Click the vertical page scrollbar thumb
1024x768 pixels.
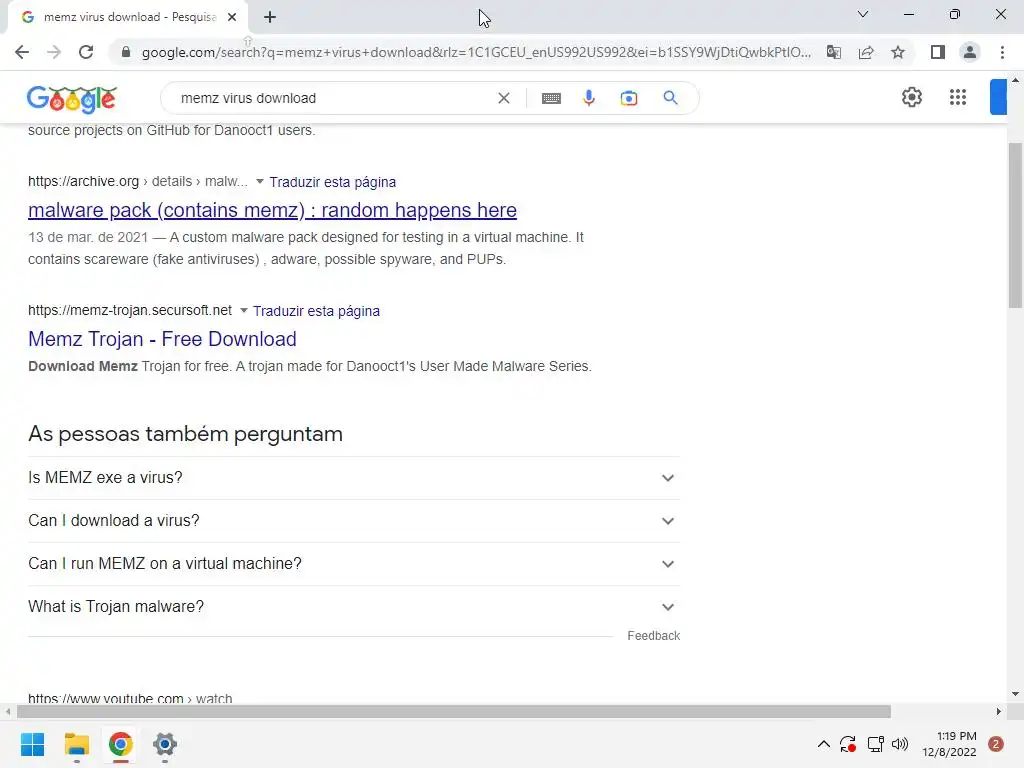1015,225
